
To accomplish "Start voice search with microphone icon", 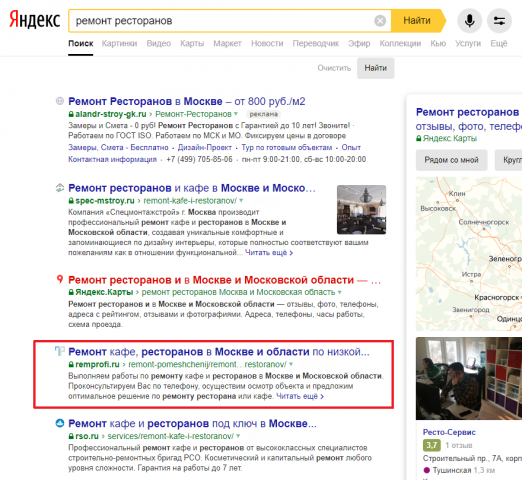I will click(x=469, y=21).
